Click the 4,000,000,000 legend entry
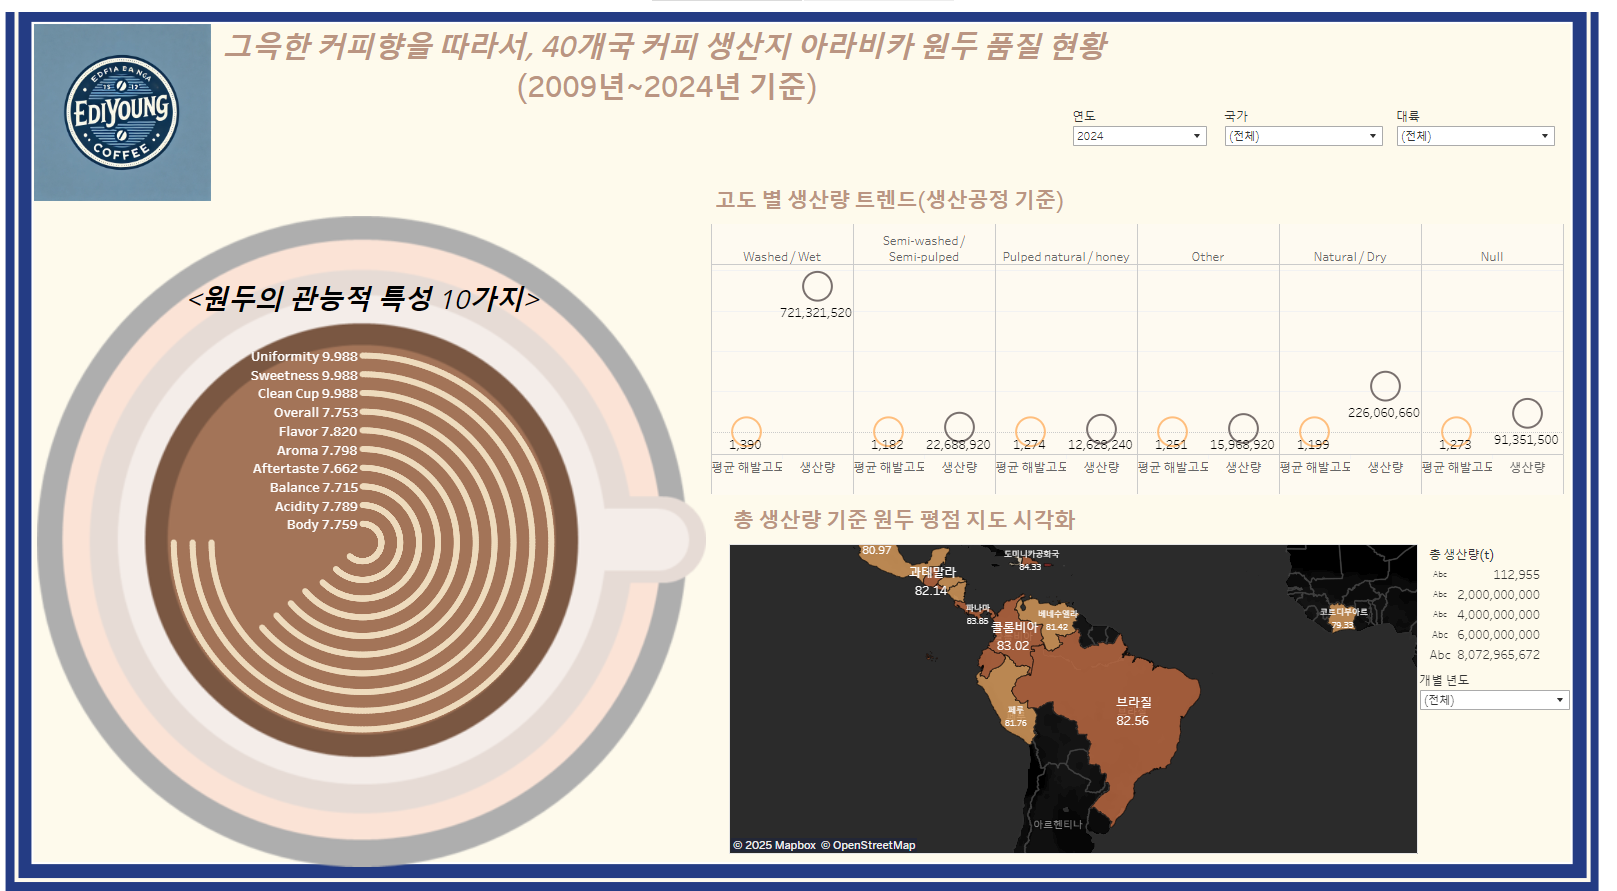Image resolution: width=1617 pixels, height=891 pixels. (1486, 615)
